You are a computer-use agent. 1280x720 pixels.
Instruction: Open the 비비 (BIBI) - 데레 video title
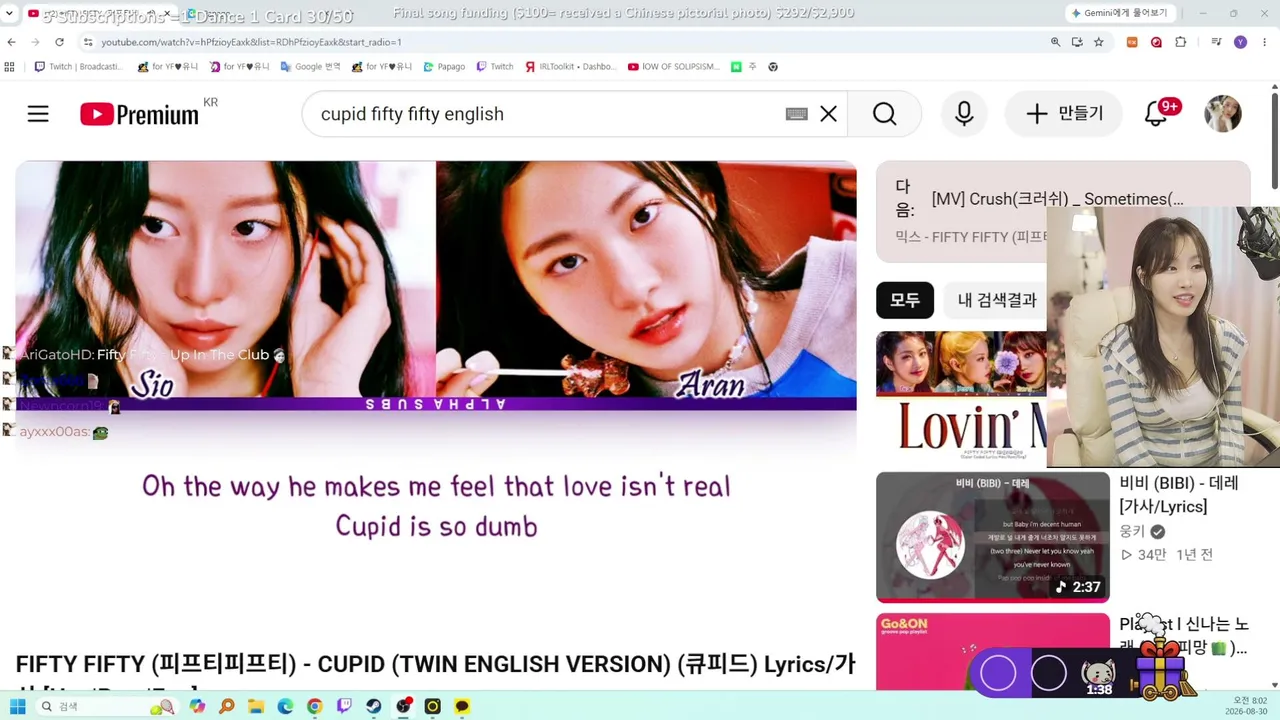click(1179, 495)
